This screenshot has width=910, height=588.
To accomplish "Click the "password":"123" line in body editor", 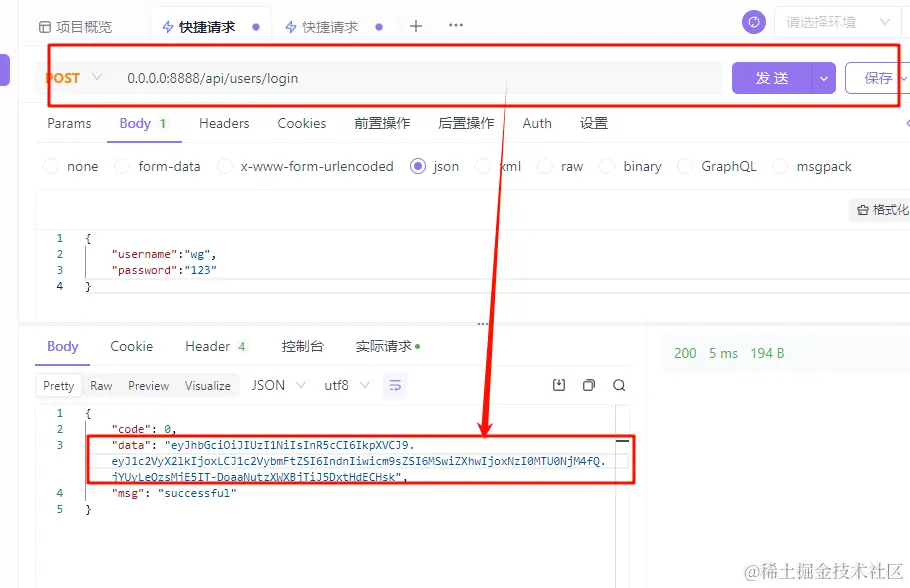I will point(164,270).
